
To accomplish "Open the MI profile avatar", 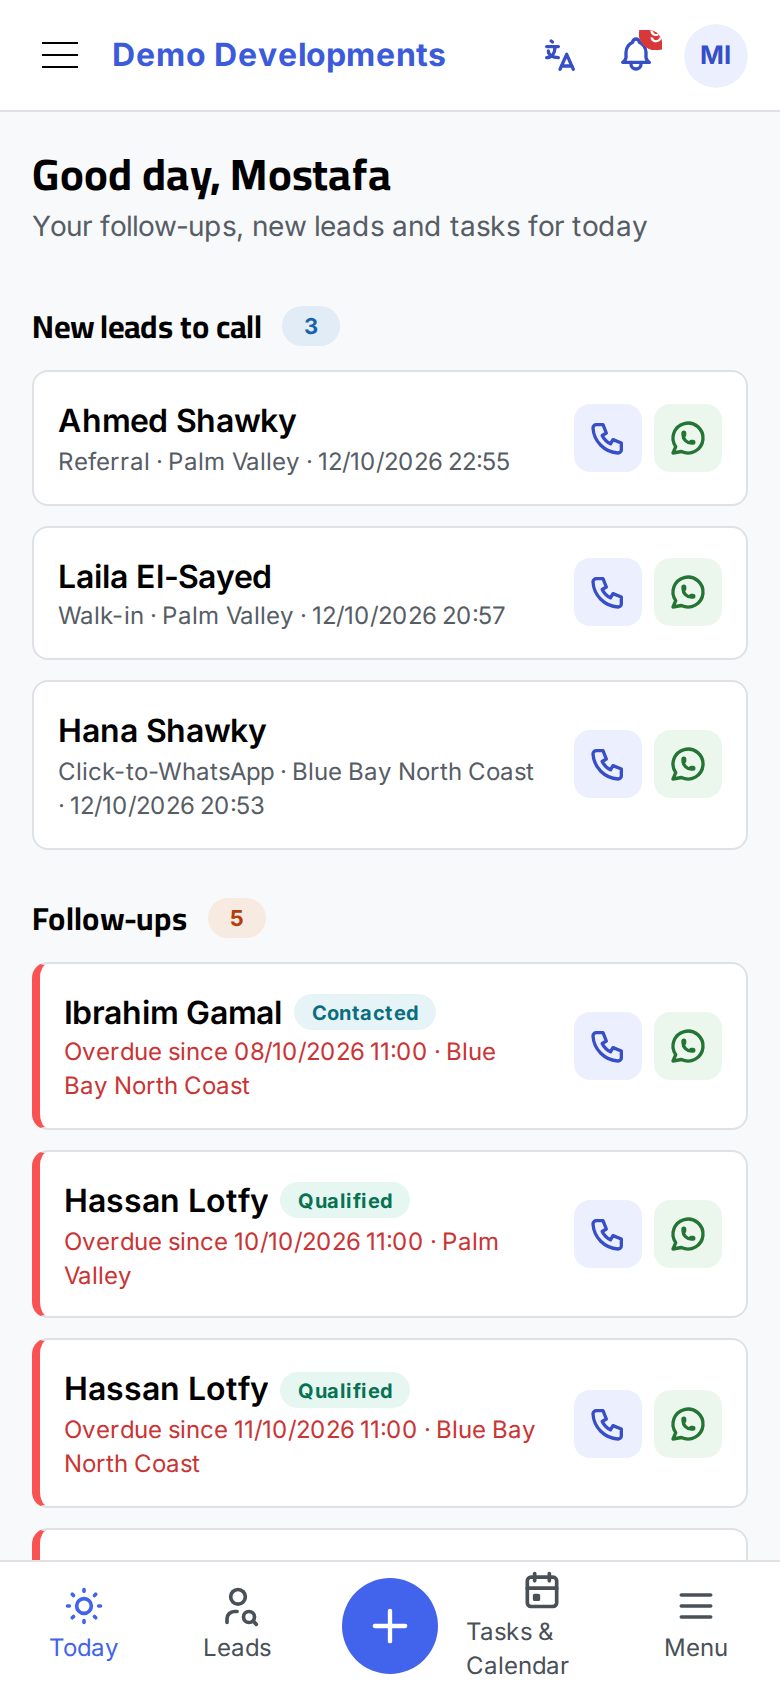I will (716, 55).
